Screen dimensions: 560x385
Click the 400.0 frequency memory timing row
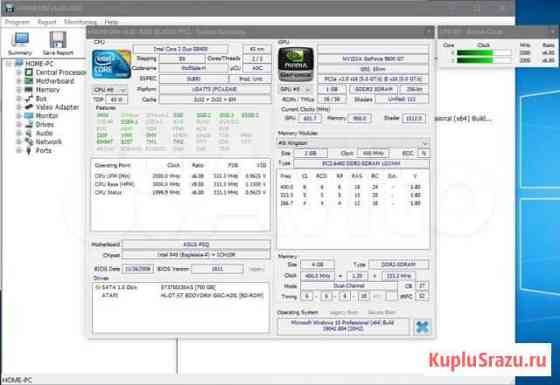click(351, 187)
